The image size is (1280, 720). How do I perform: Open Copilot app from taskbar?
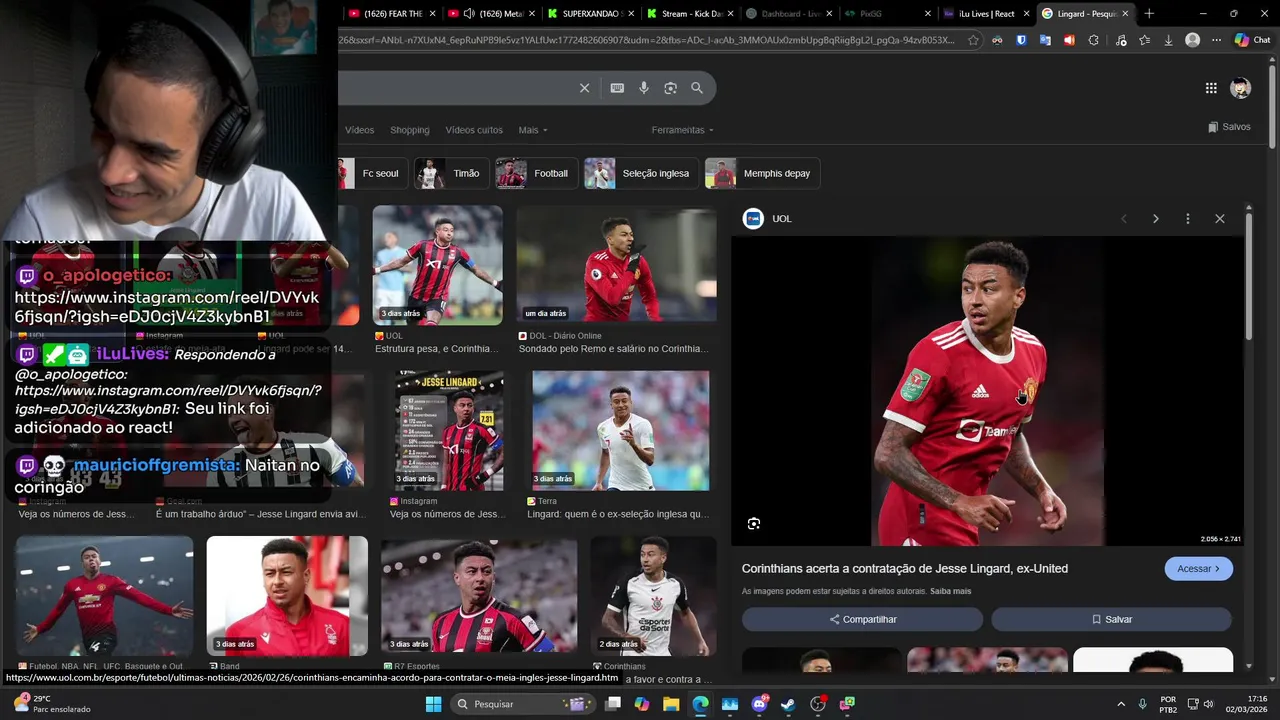pos(642,704)
